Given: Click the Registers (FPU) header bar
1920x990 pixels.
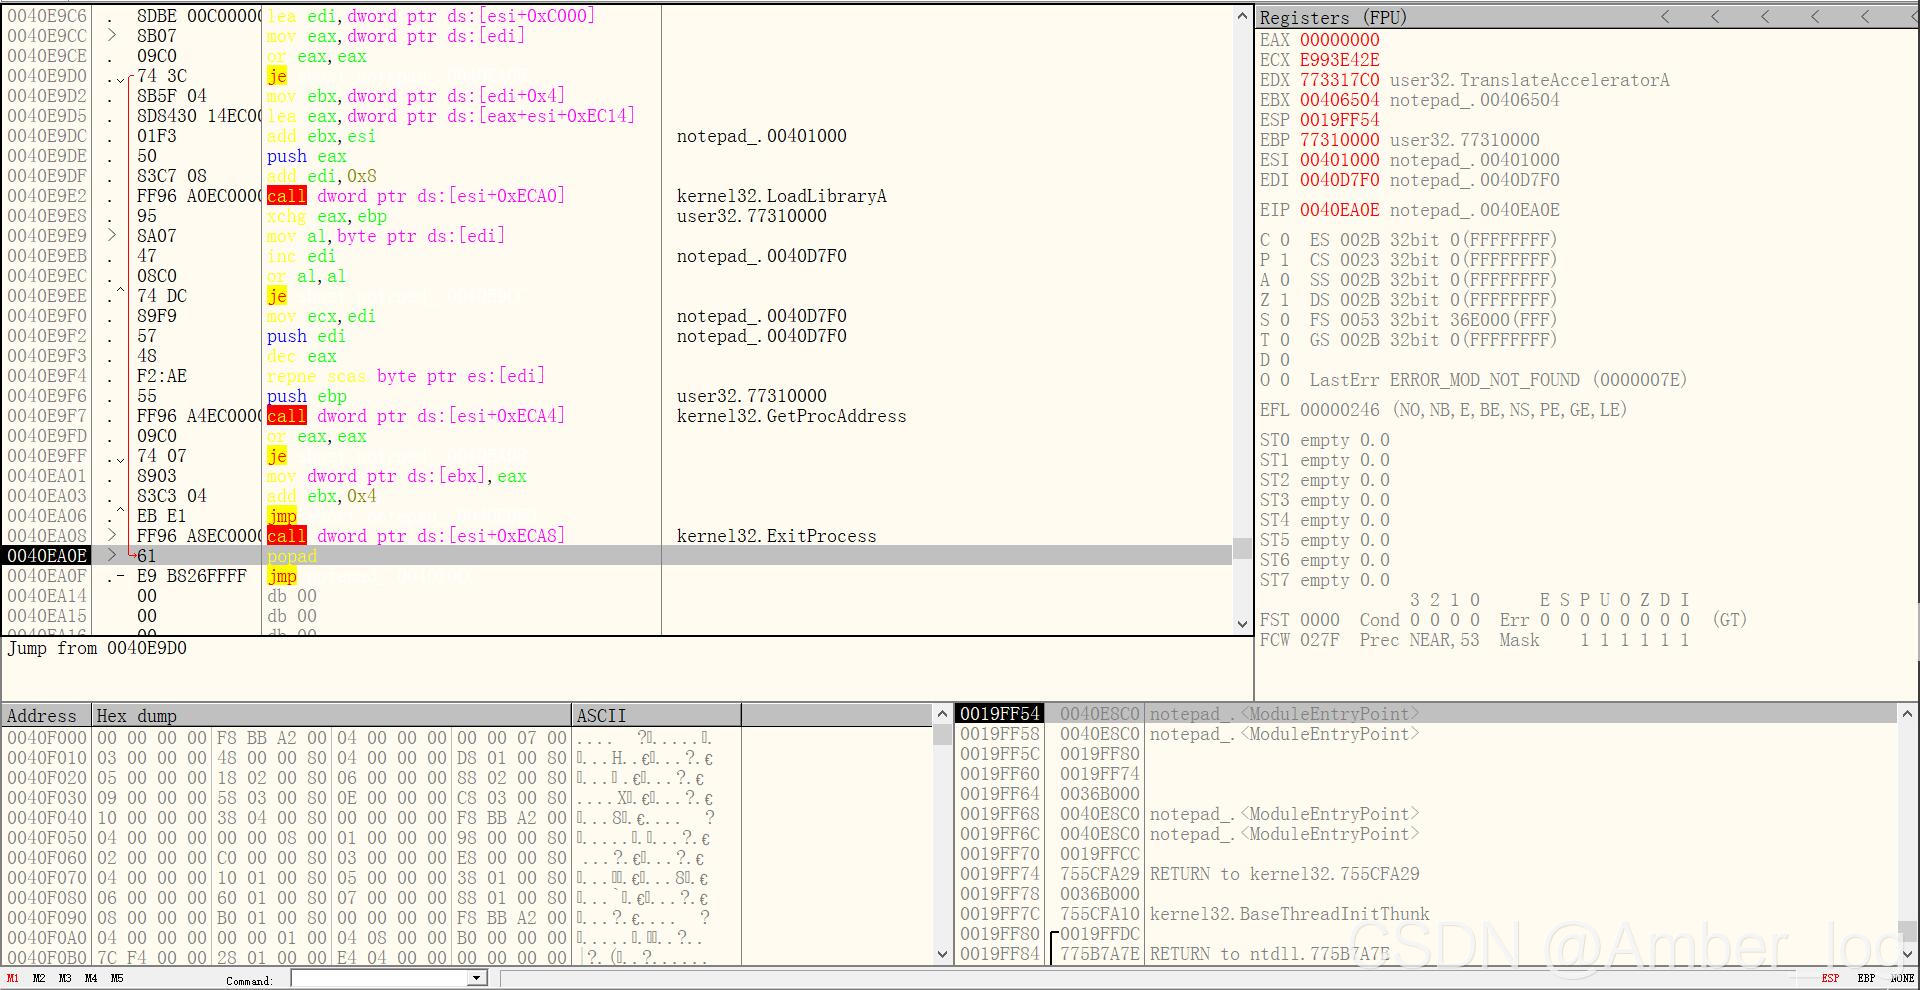Looking at the screenshot, I should coord(1587,17).
